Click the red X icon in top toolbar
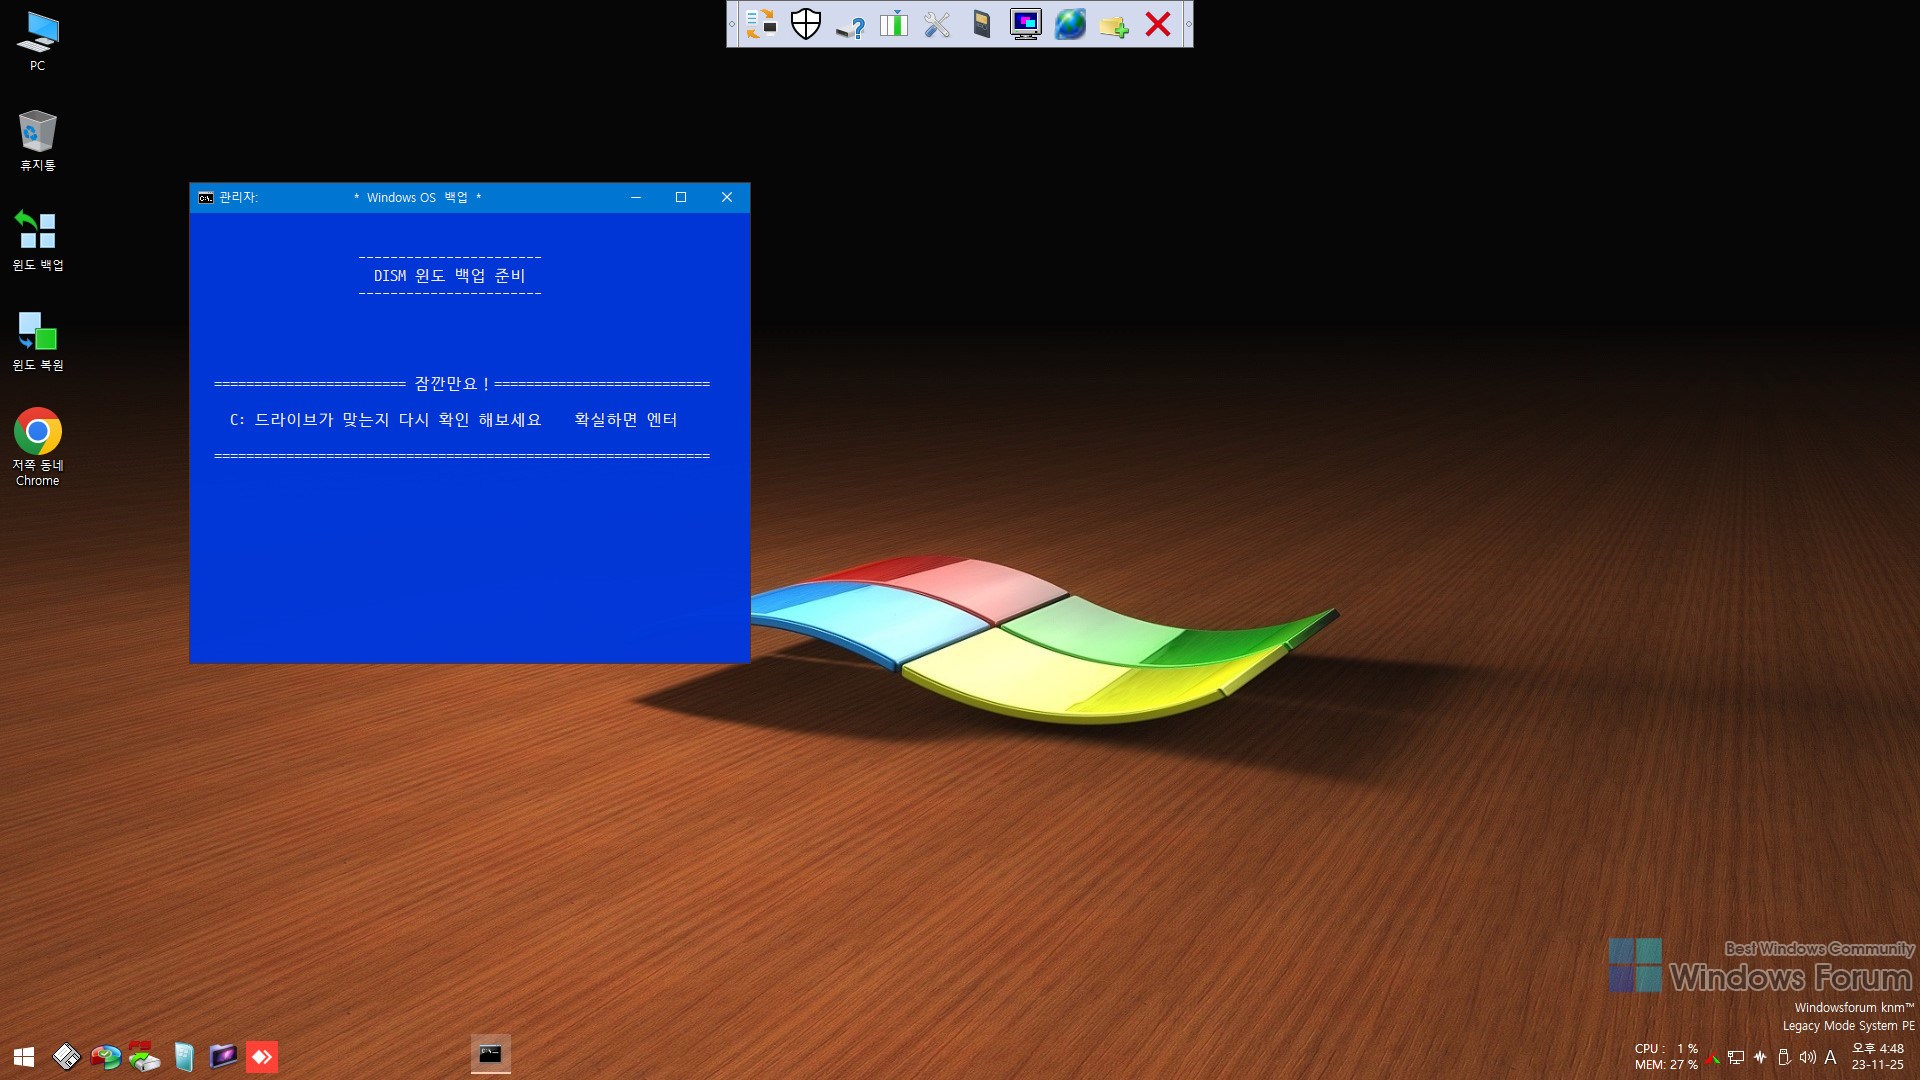This screenshot has width=1920, height=1080. (1158, 24)
